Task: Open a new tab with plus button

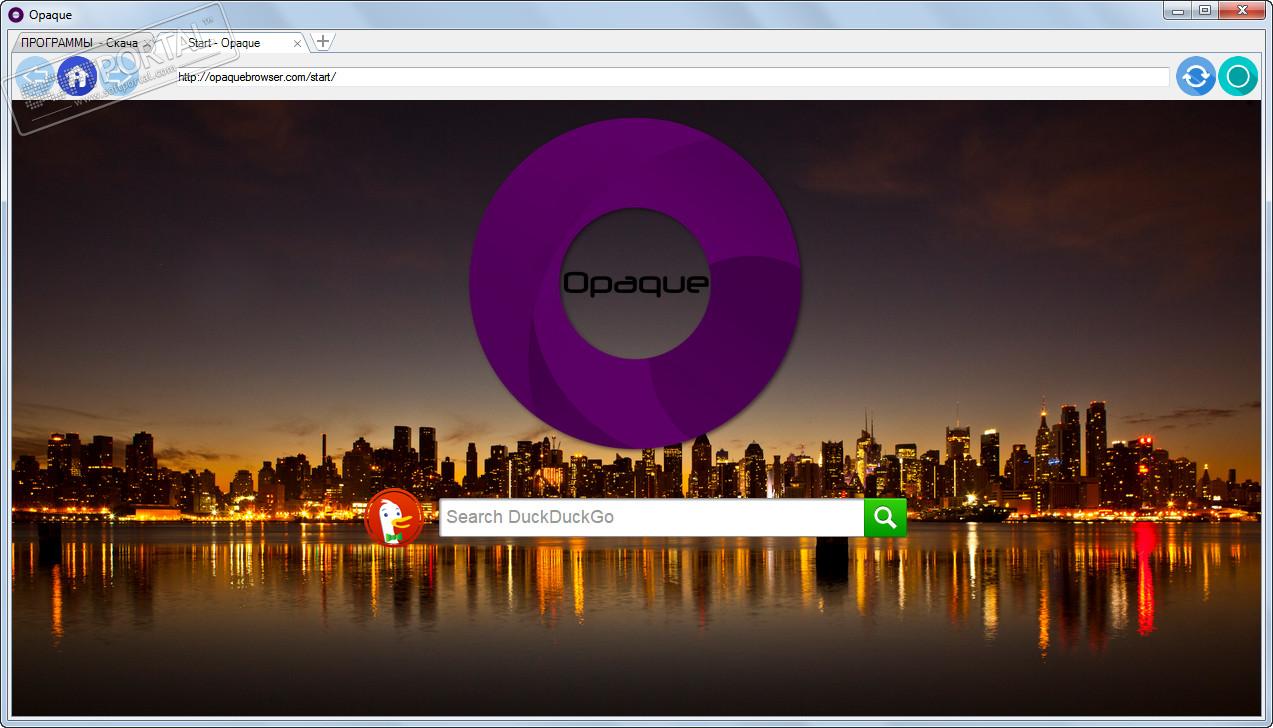Action: pos(323,42)
